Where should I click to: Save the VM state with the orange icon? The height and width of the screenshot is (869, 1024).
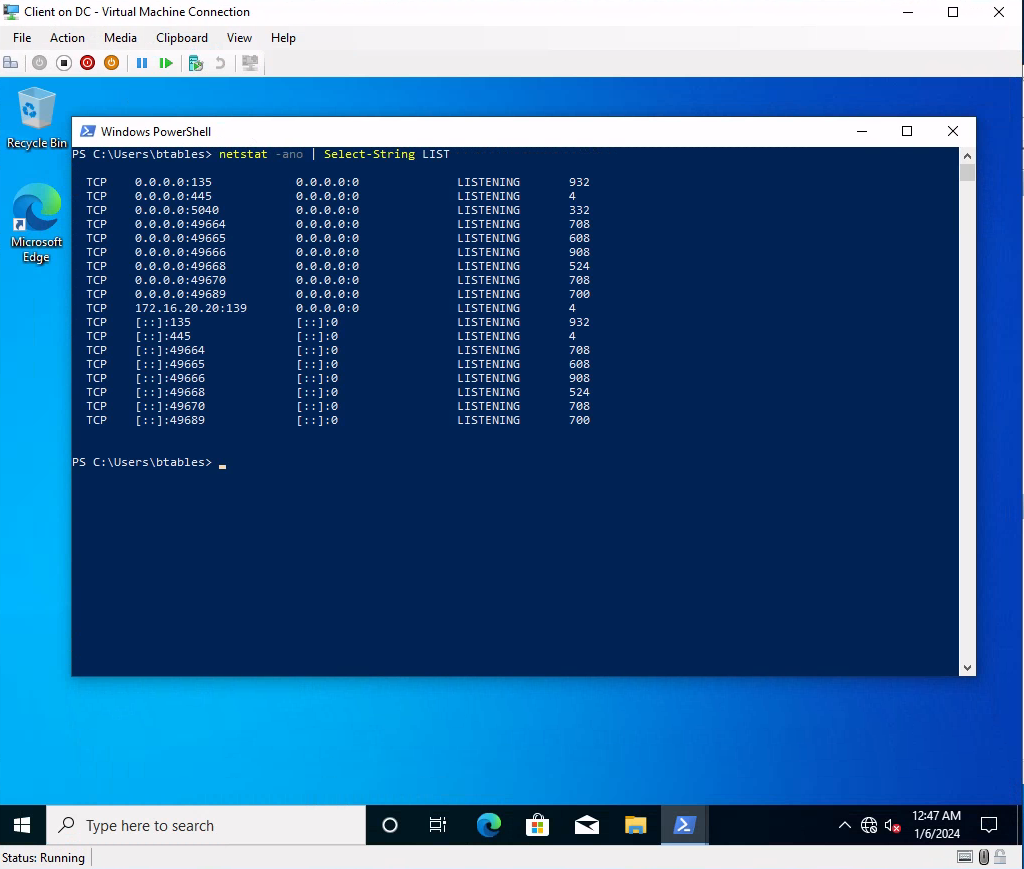tap(112, 63)
